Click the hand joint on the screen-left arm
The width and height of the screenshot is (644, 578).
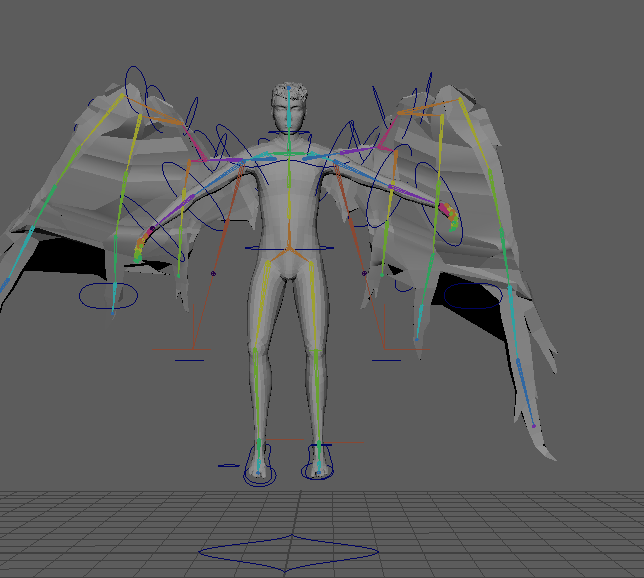point(139,243)
